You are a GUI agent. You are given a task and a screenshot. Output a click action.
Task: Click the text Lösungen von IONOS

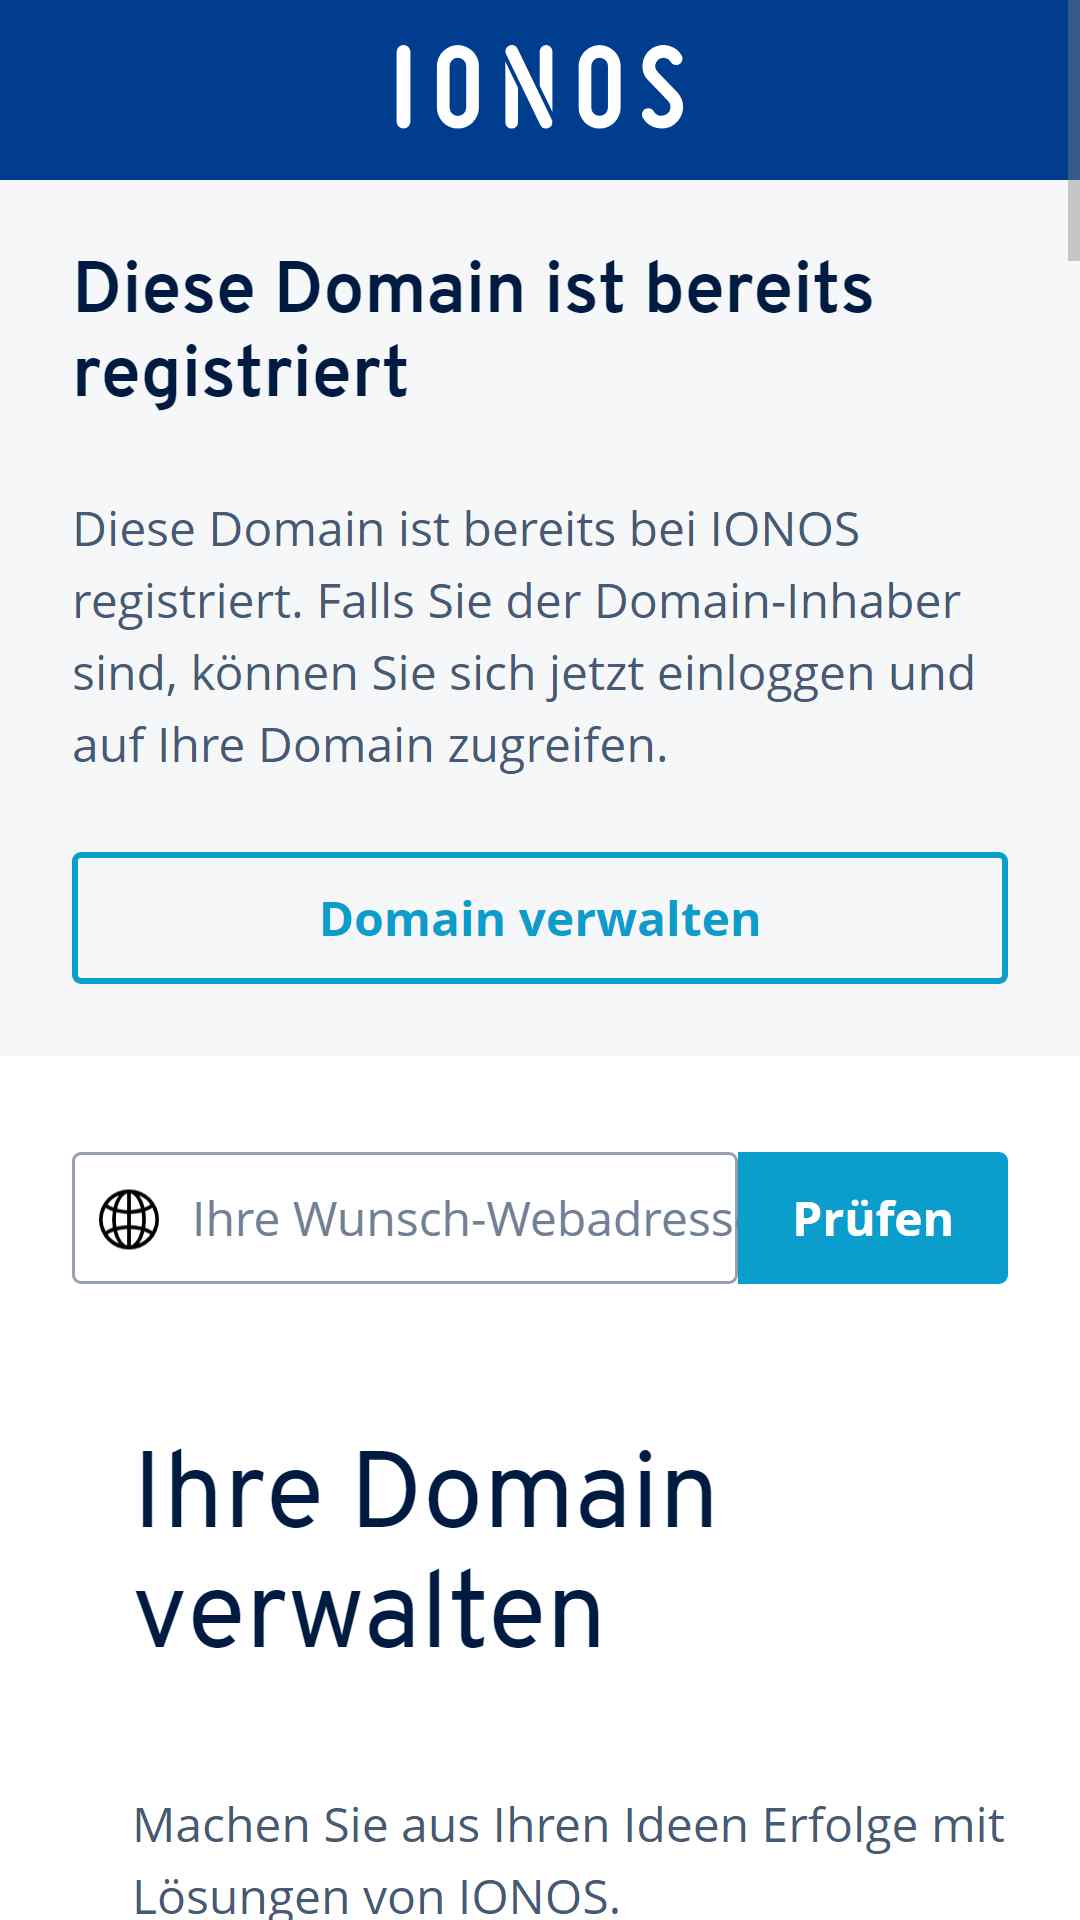point(377,1896)
